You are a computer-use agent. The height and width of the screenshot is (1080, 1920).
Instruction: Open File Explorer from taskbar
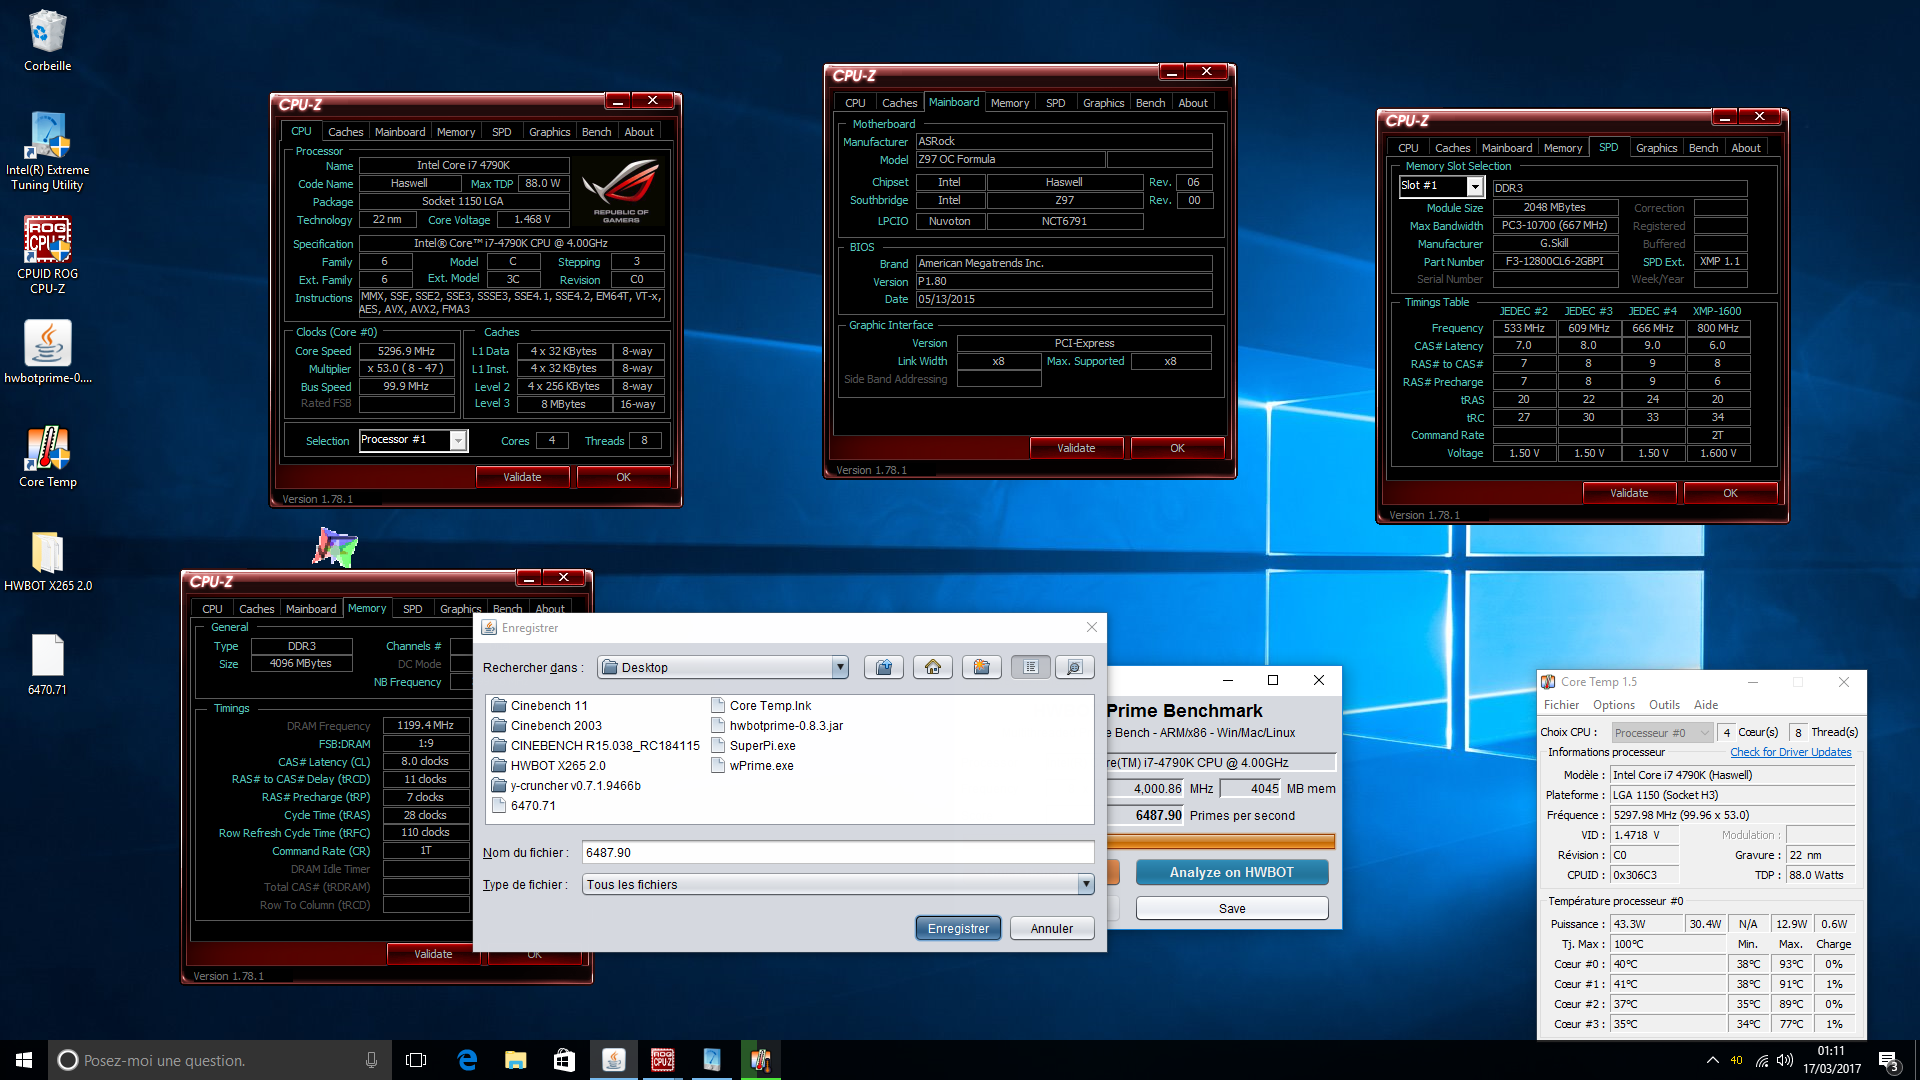point(515,1060)
